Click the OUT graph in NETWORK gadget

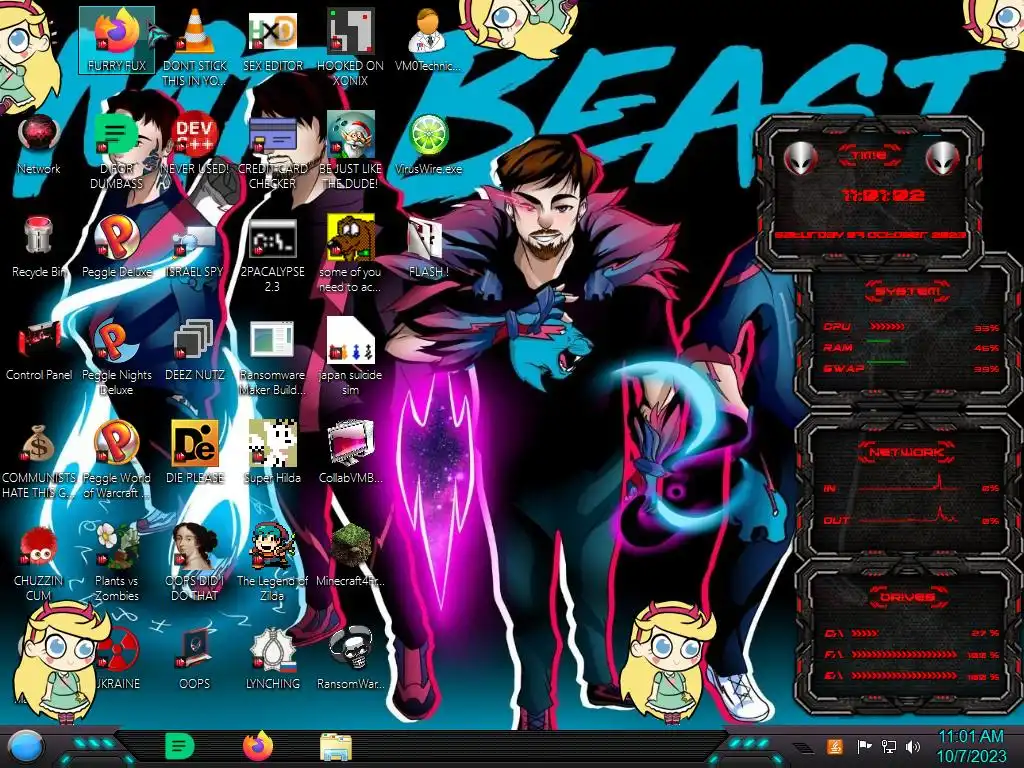click(909, 515)
